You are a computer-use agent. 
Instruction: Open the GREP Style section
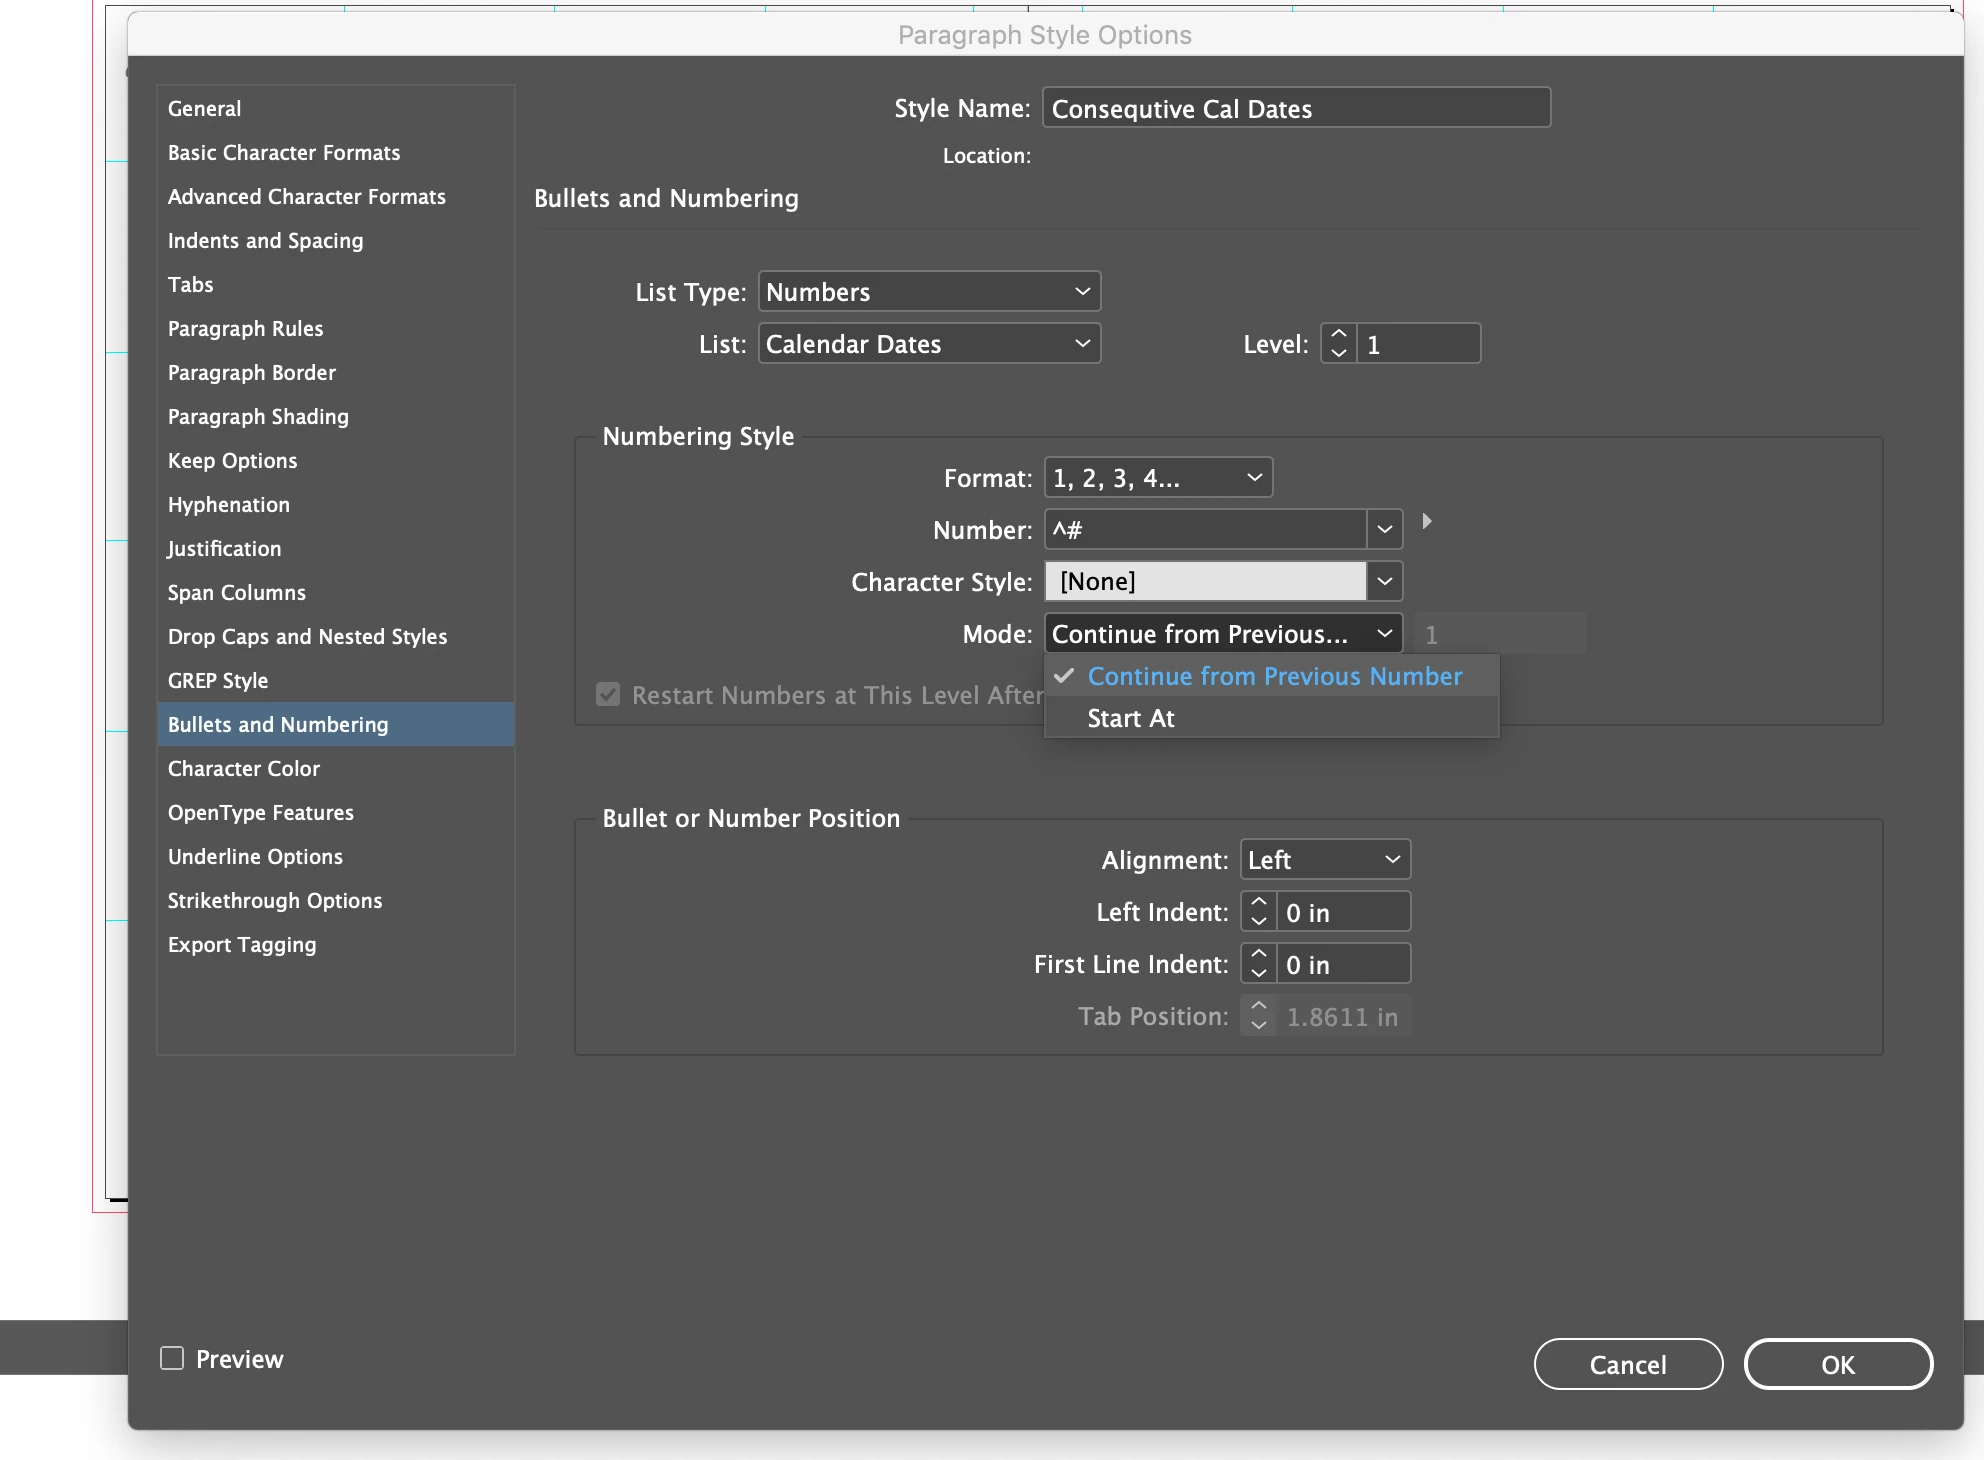(218, 680)
